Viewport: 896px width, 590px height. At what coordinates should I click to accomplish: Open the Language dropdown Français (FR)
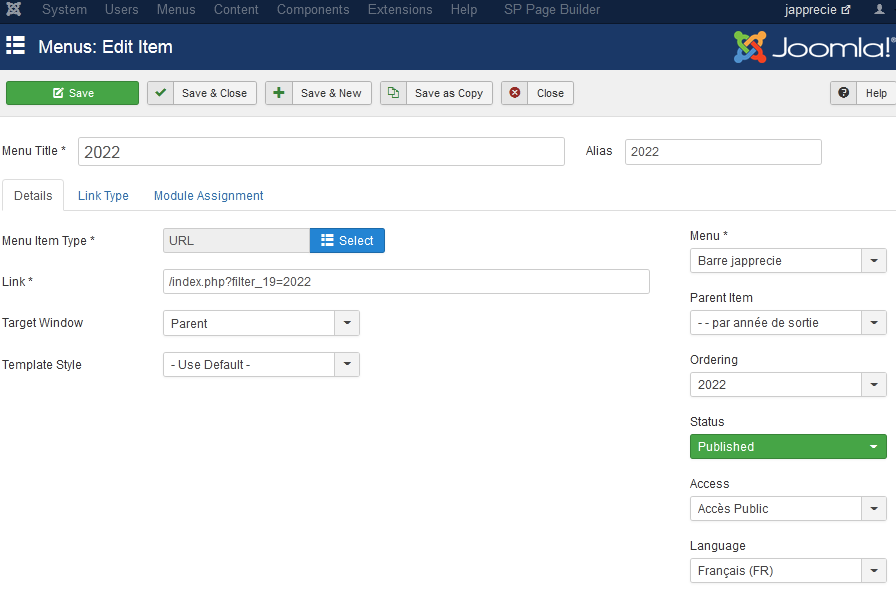[788, 571]
